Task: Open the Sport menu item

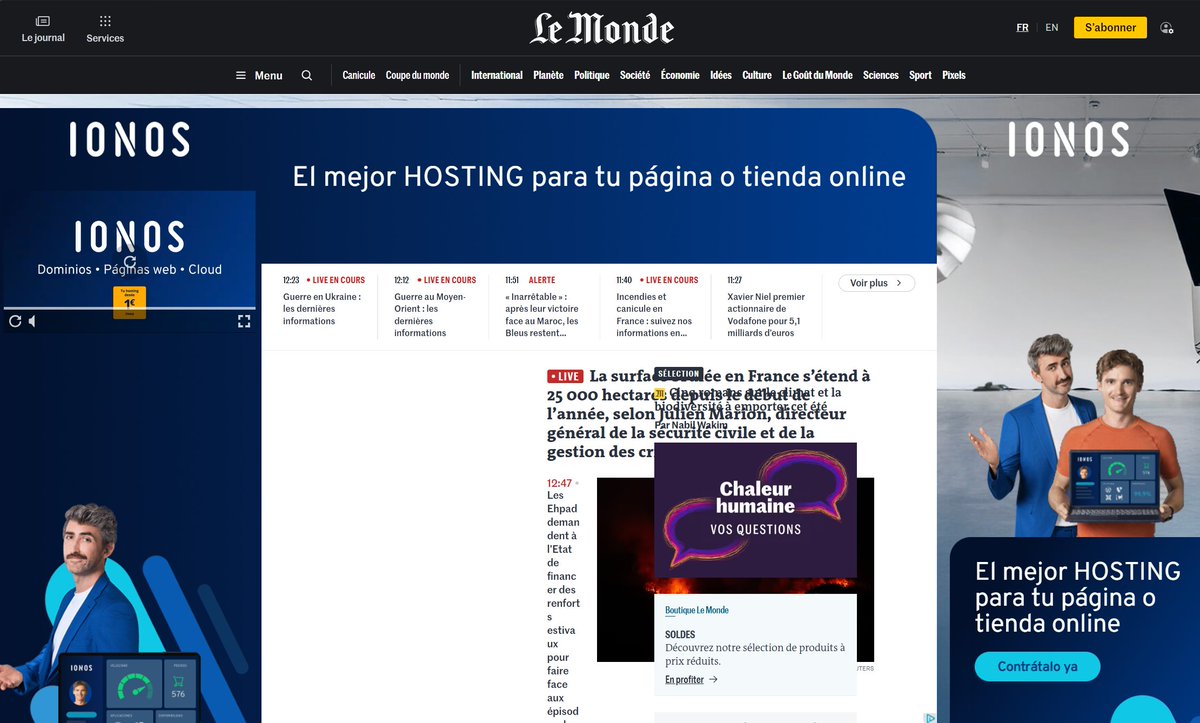Action: point(920,75)
